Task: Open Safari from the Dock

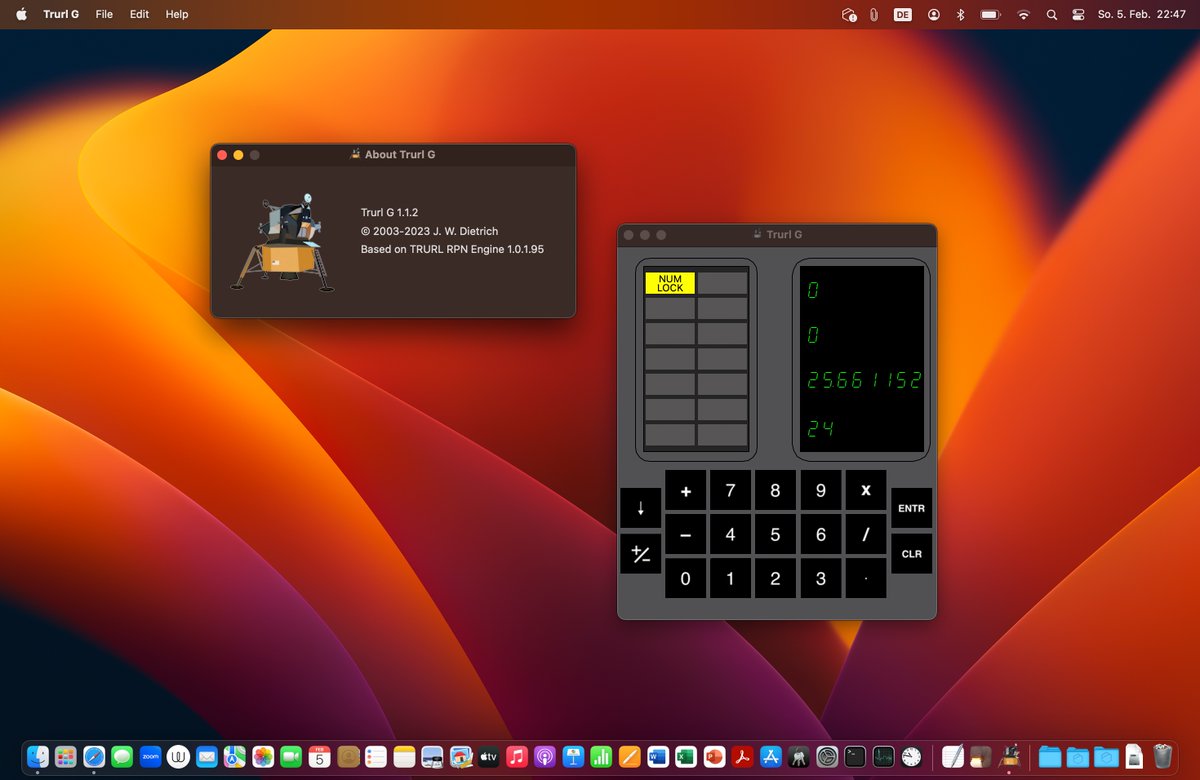Action: coord(94,756)
